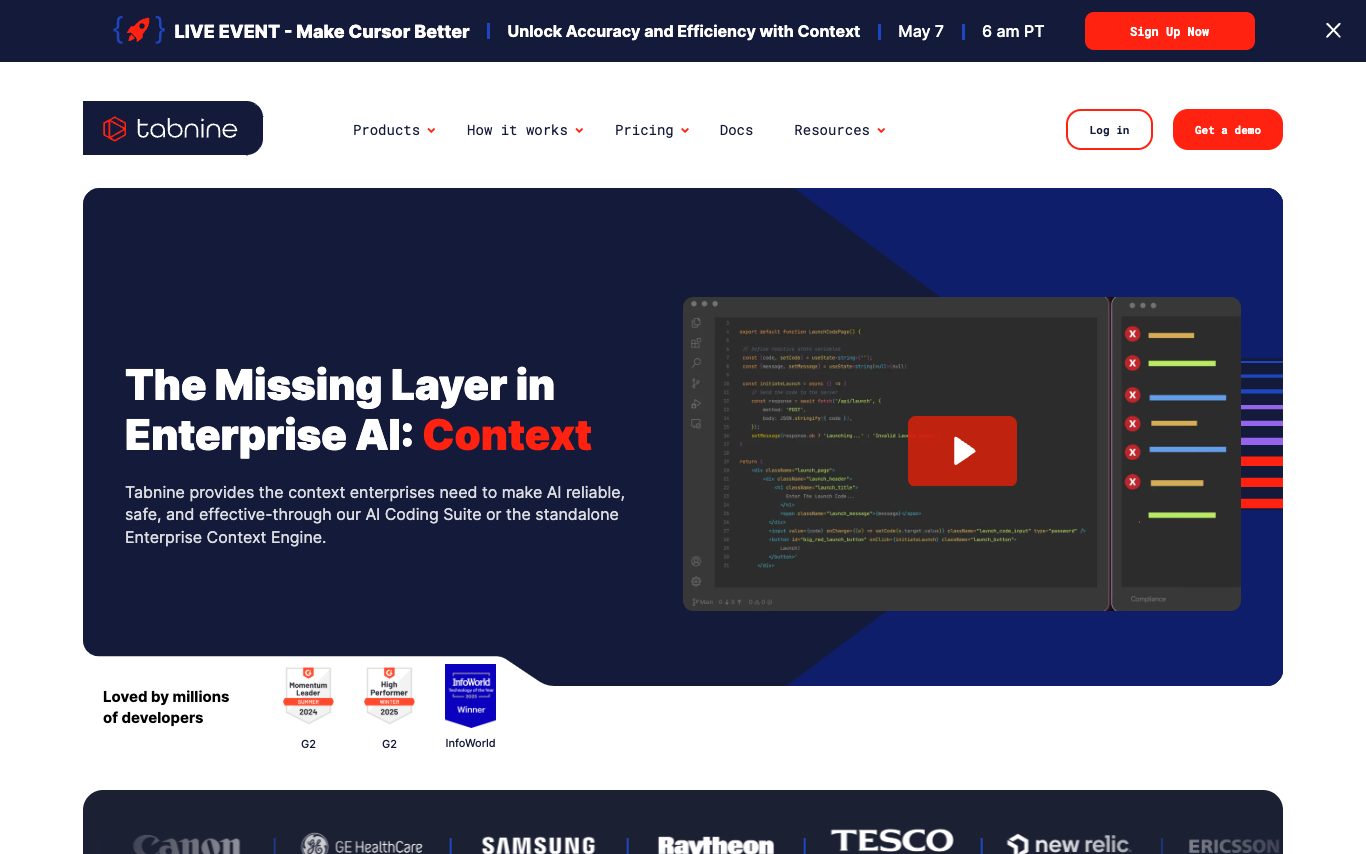
Task: Click the G2 Momentum Leader 2024 badge
Action: coord(308,696)
